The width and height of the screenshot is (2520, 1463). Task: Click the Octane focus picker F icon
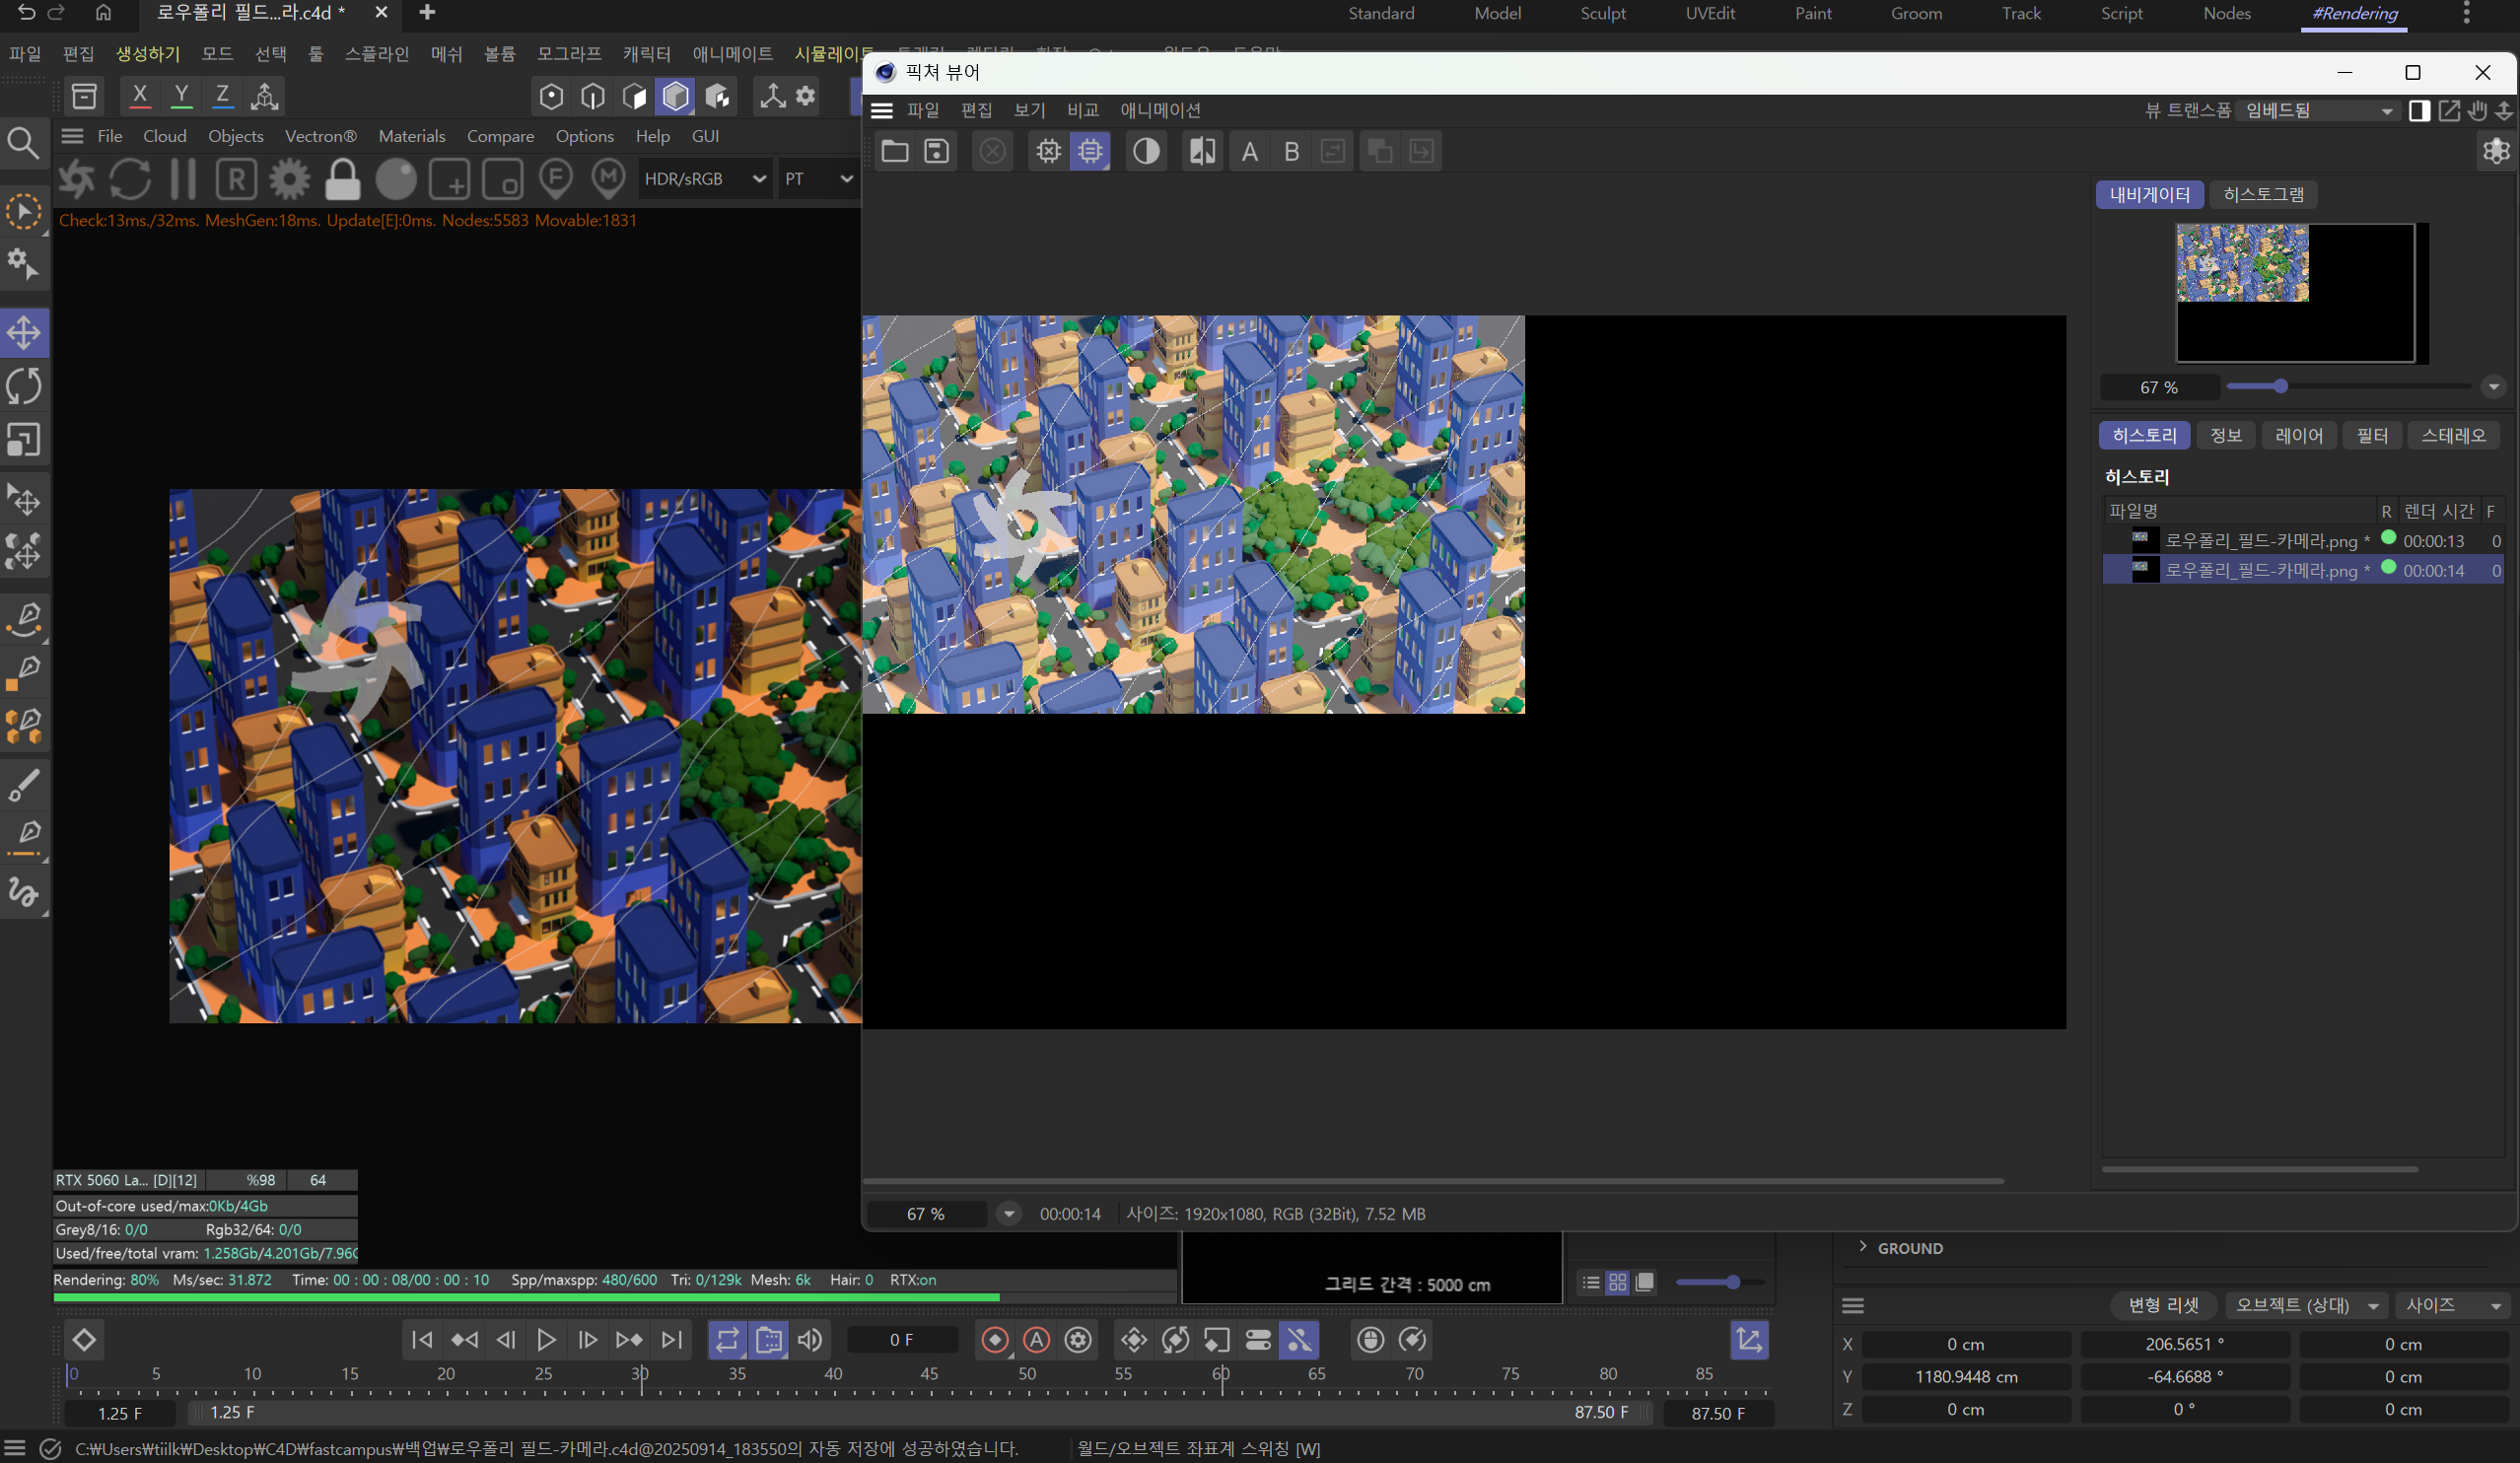coord(555,179)
